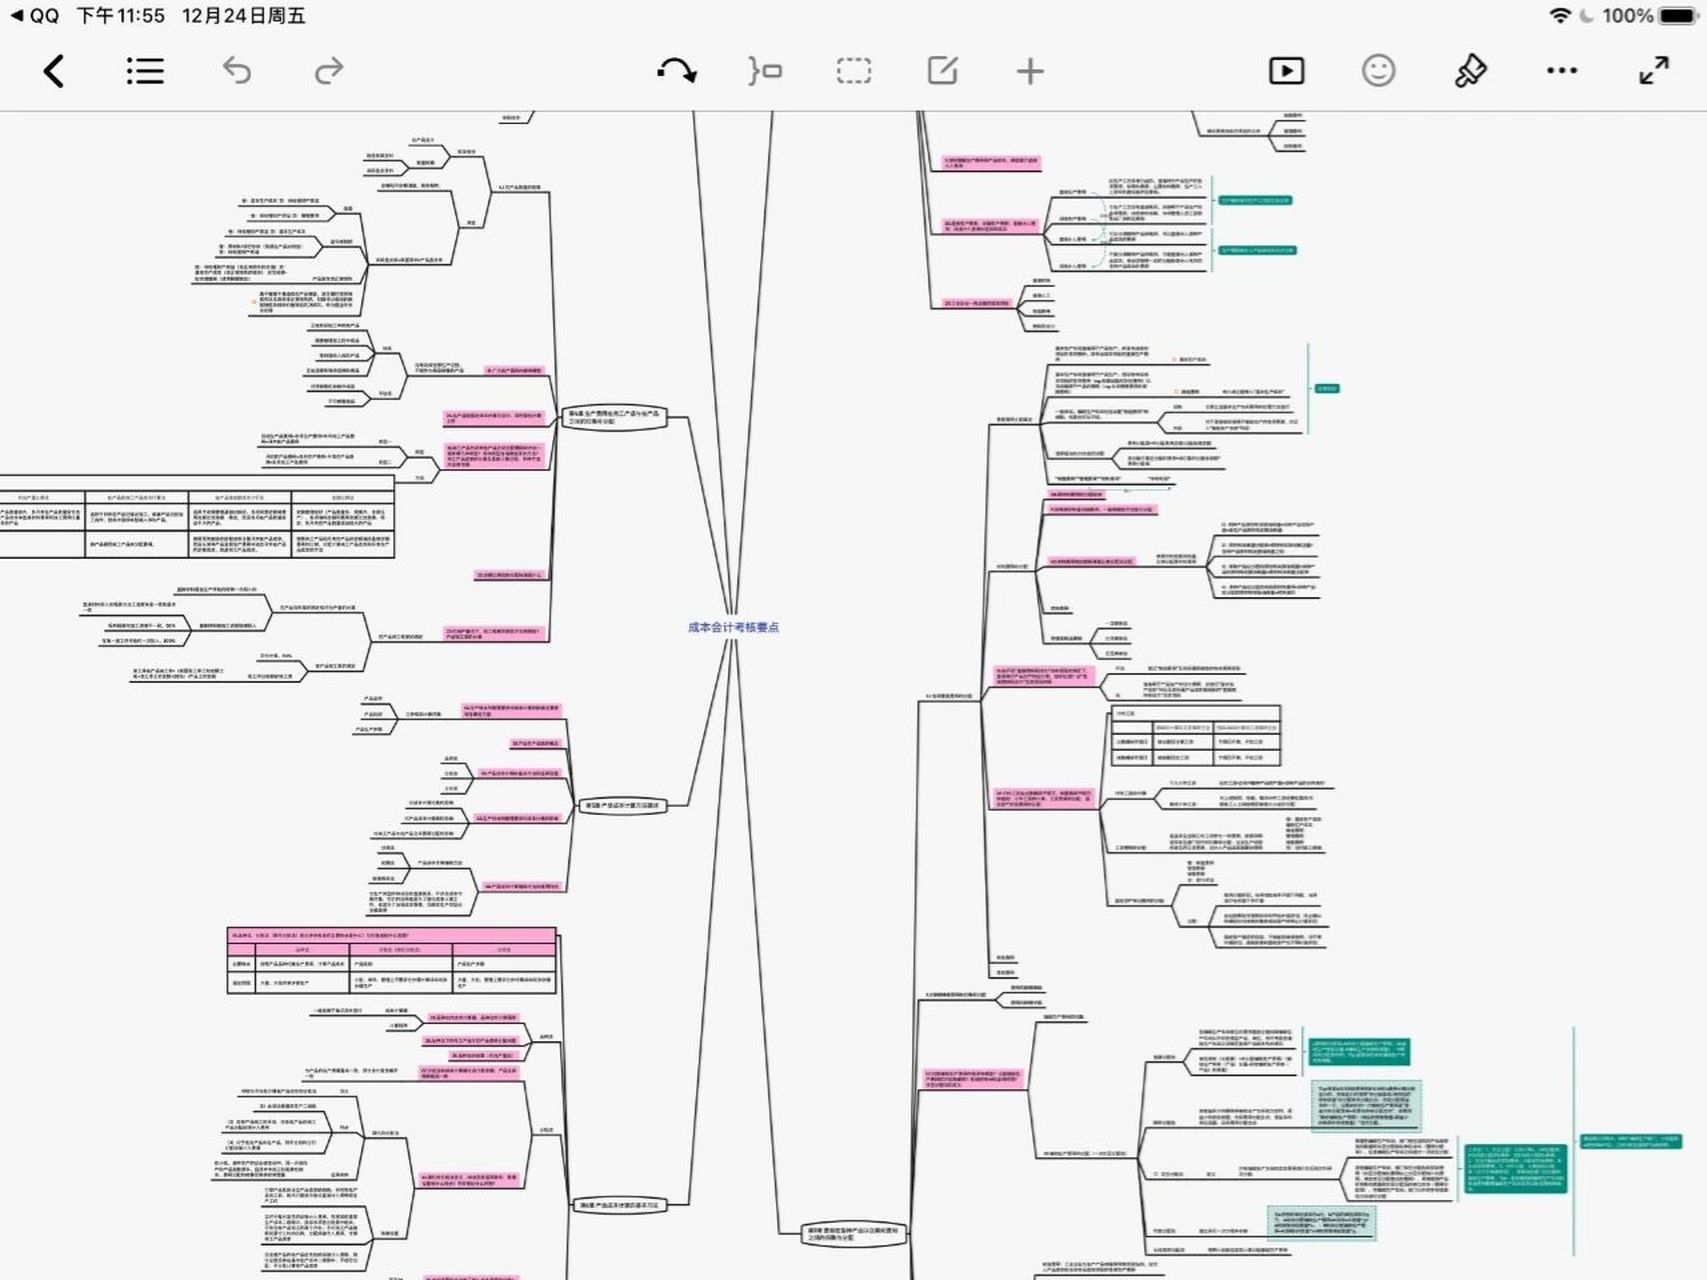Open the three-dot more menu

(1562, 71)
